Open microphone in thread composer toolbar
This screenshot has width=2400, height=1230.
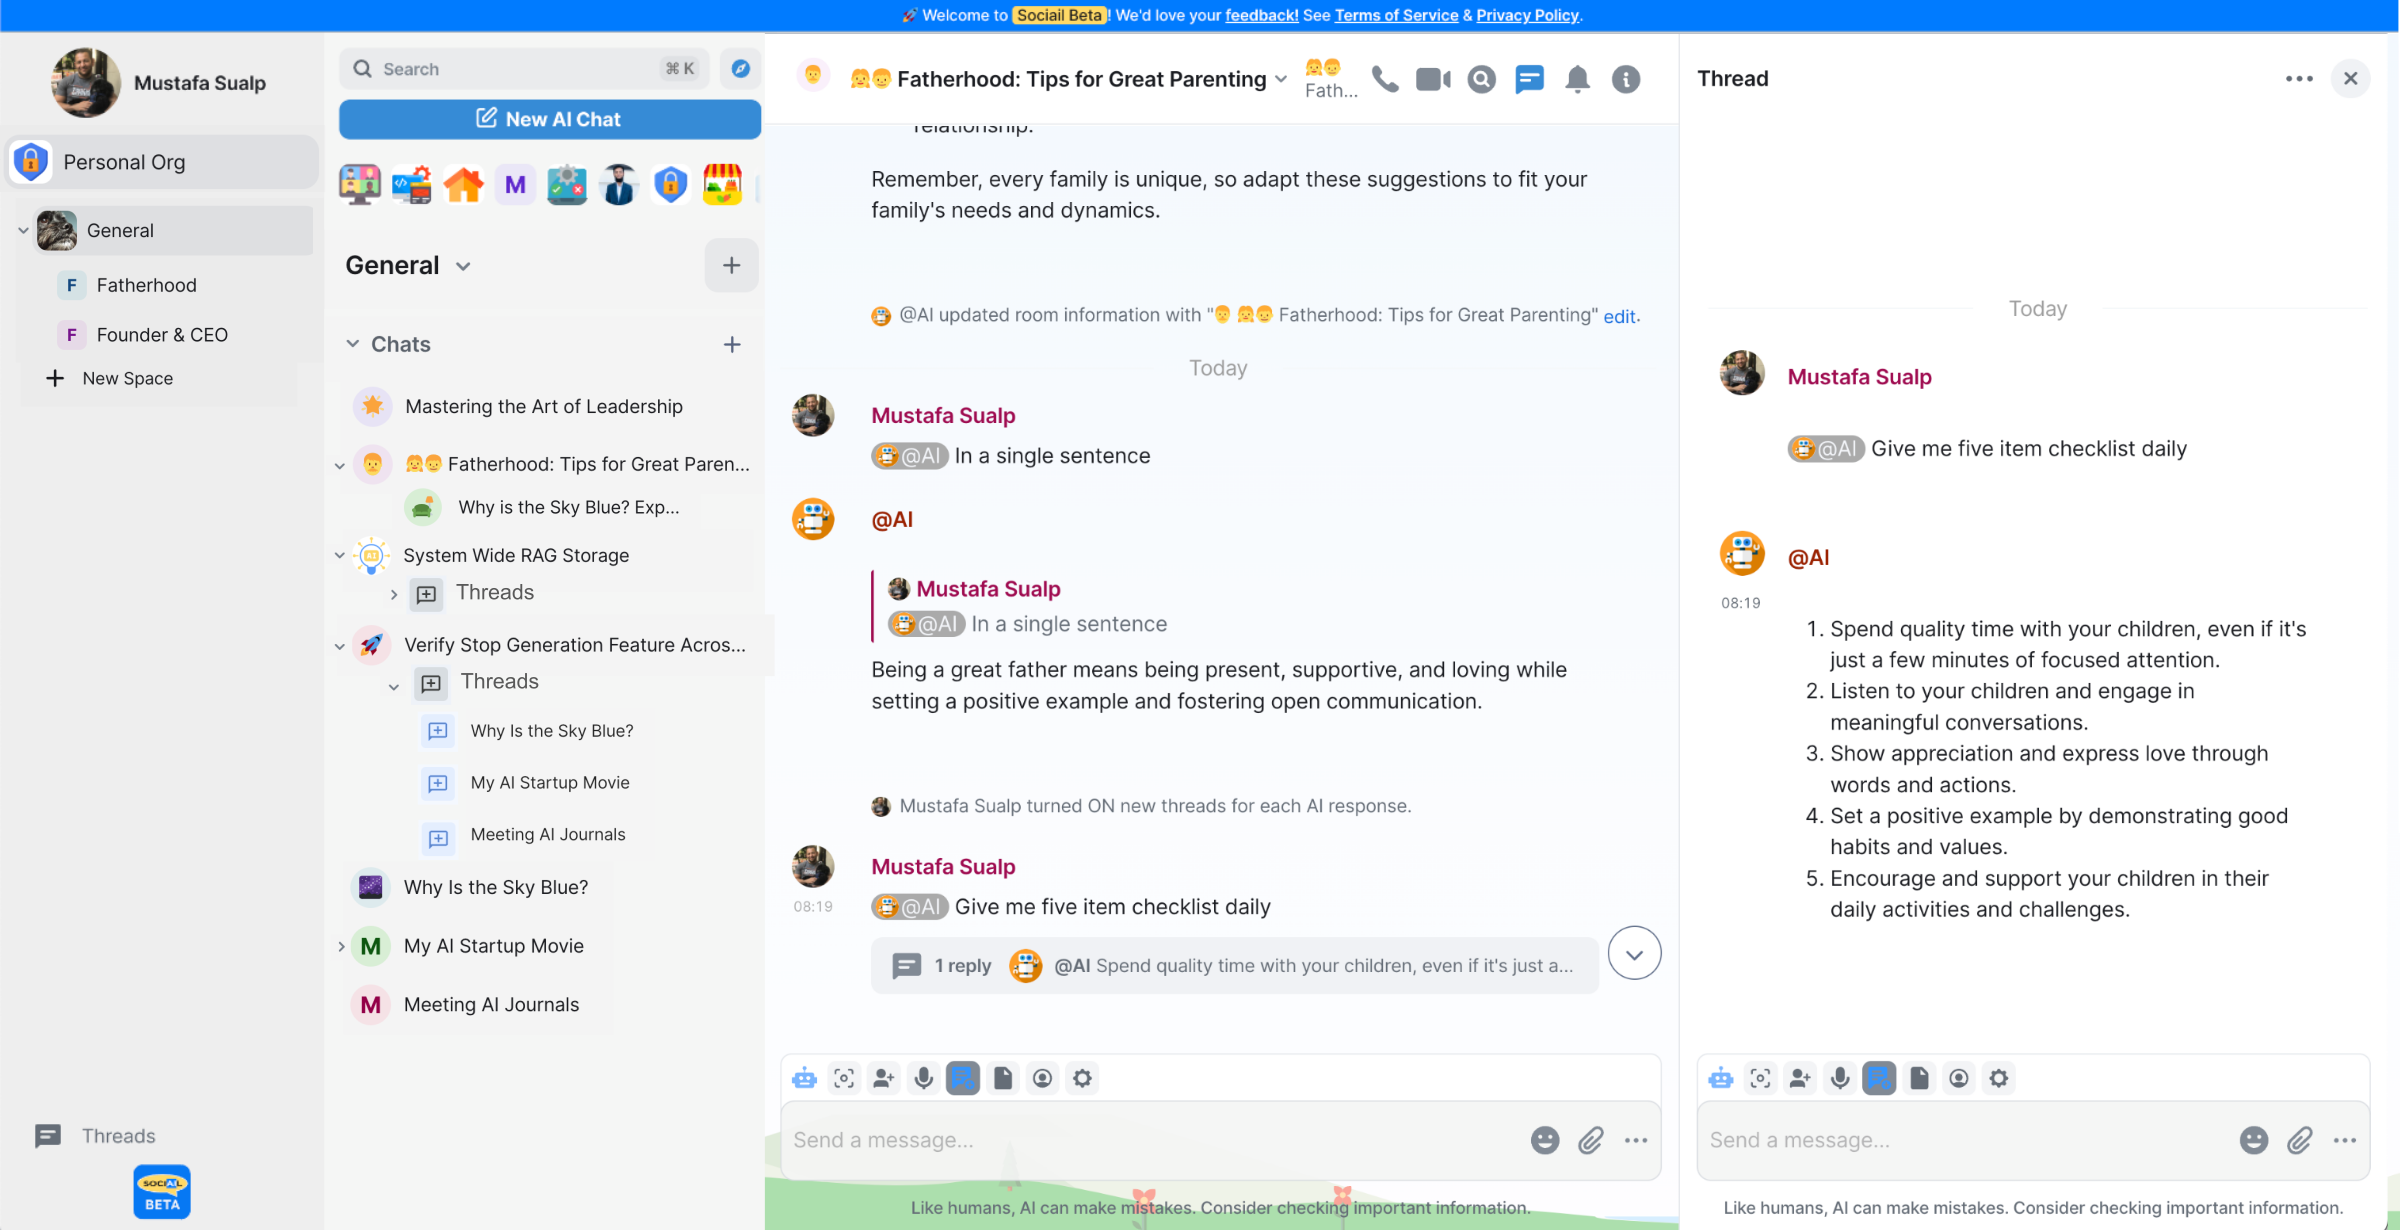1839,1078
